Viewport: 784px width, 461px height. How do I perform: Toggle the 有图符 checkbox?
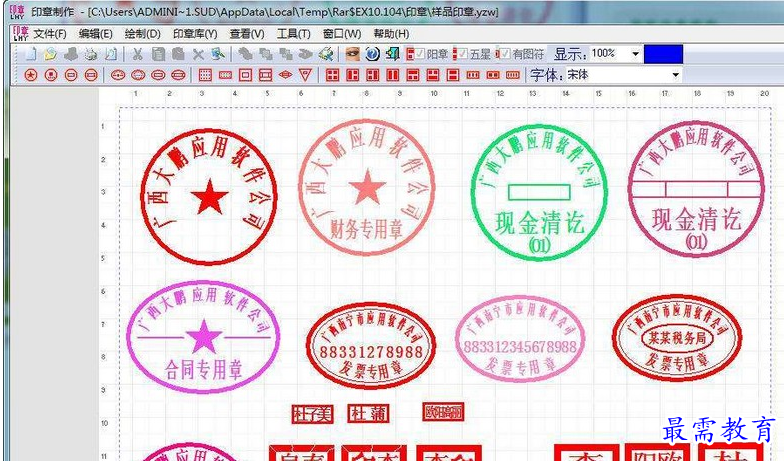[x=505, y=53]
